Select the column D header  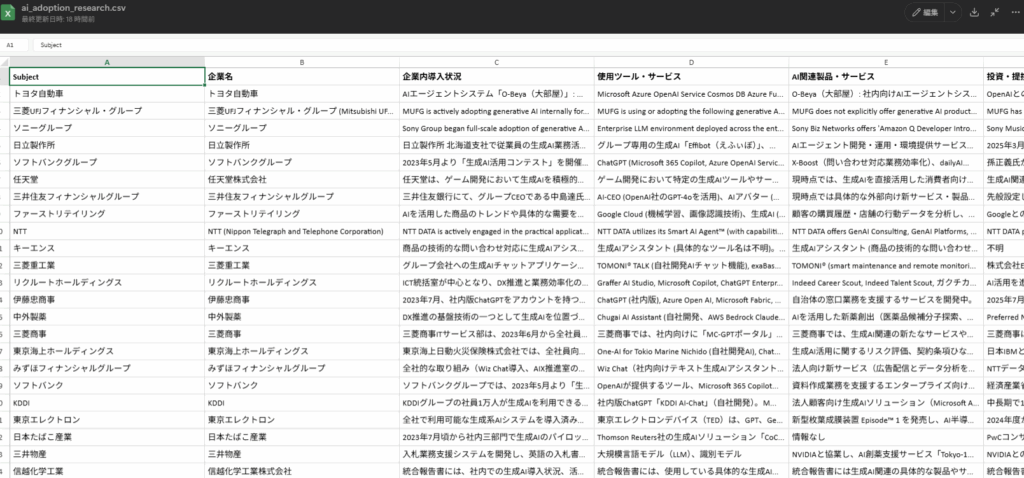(x=692, y=63)
